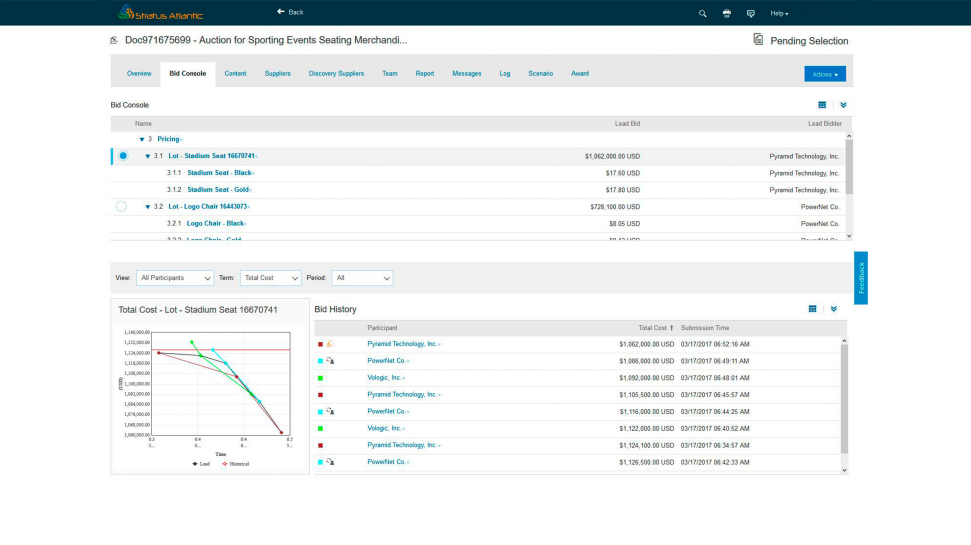Image resolution: width=971 pixels, height=545 pixels.
Task: Click the Submission Time column header
Action: pyautogui.click(x=705, y=328)
